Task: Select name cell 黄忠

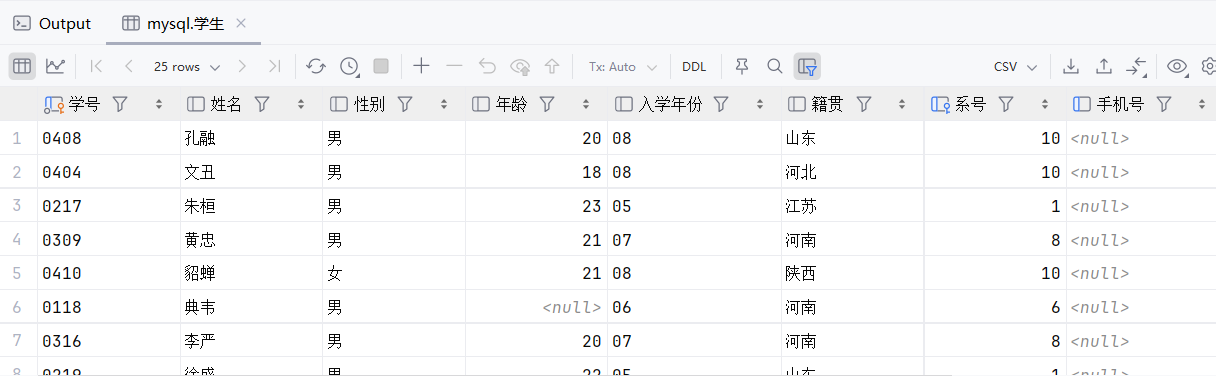Action: point(252,240)
